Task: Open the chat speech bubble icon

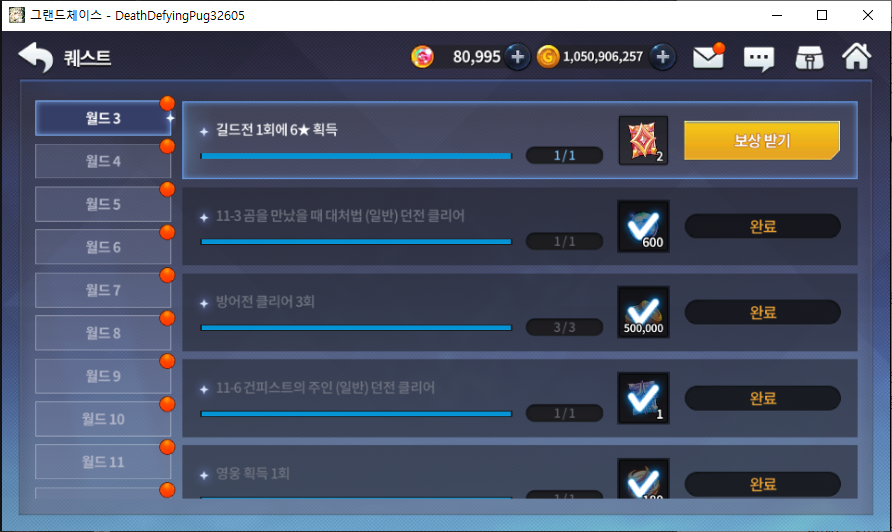Action: click(759, 57)
